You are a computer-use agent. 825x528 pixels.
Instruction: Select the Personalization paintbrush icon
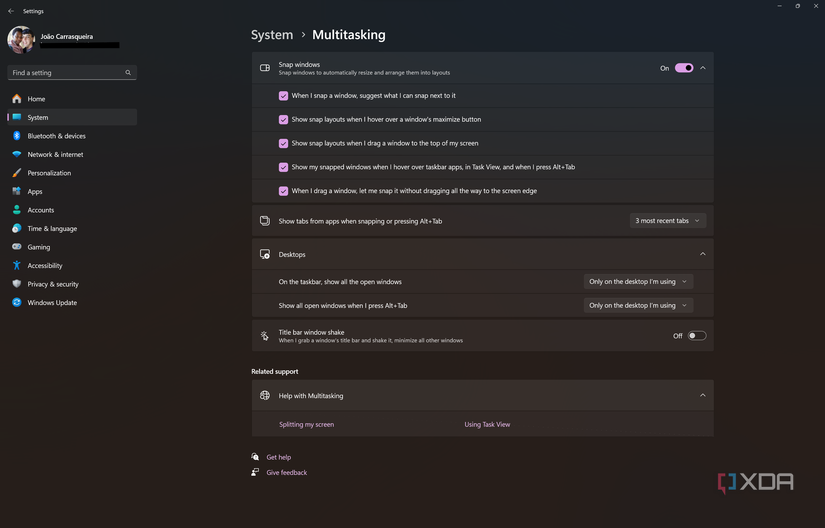coord(17,173)
